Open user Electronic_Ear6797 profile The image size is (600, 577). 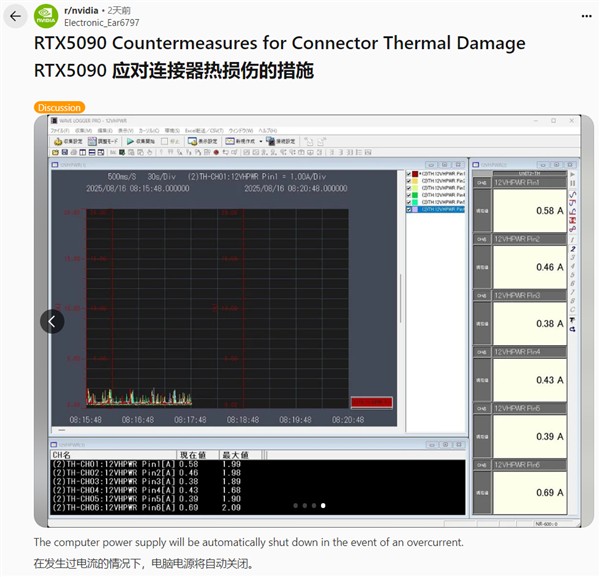point(102,21)
